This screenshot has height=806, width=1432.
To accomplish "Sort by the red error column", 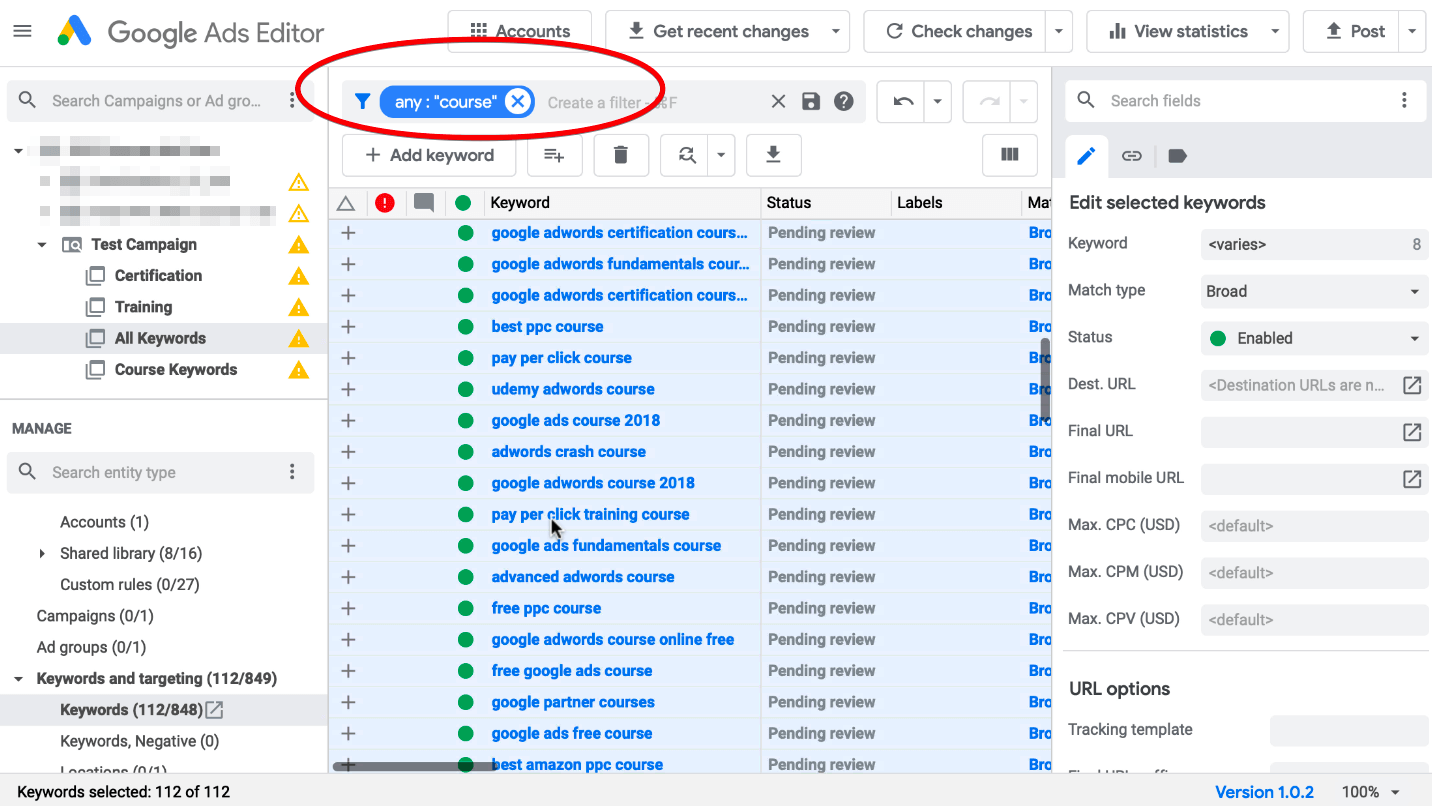I will (x=385, y=203).
